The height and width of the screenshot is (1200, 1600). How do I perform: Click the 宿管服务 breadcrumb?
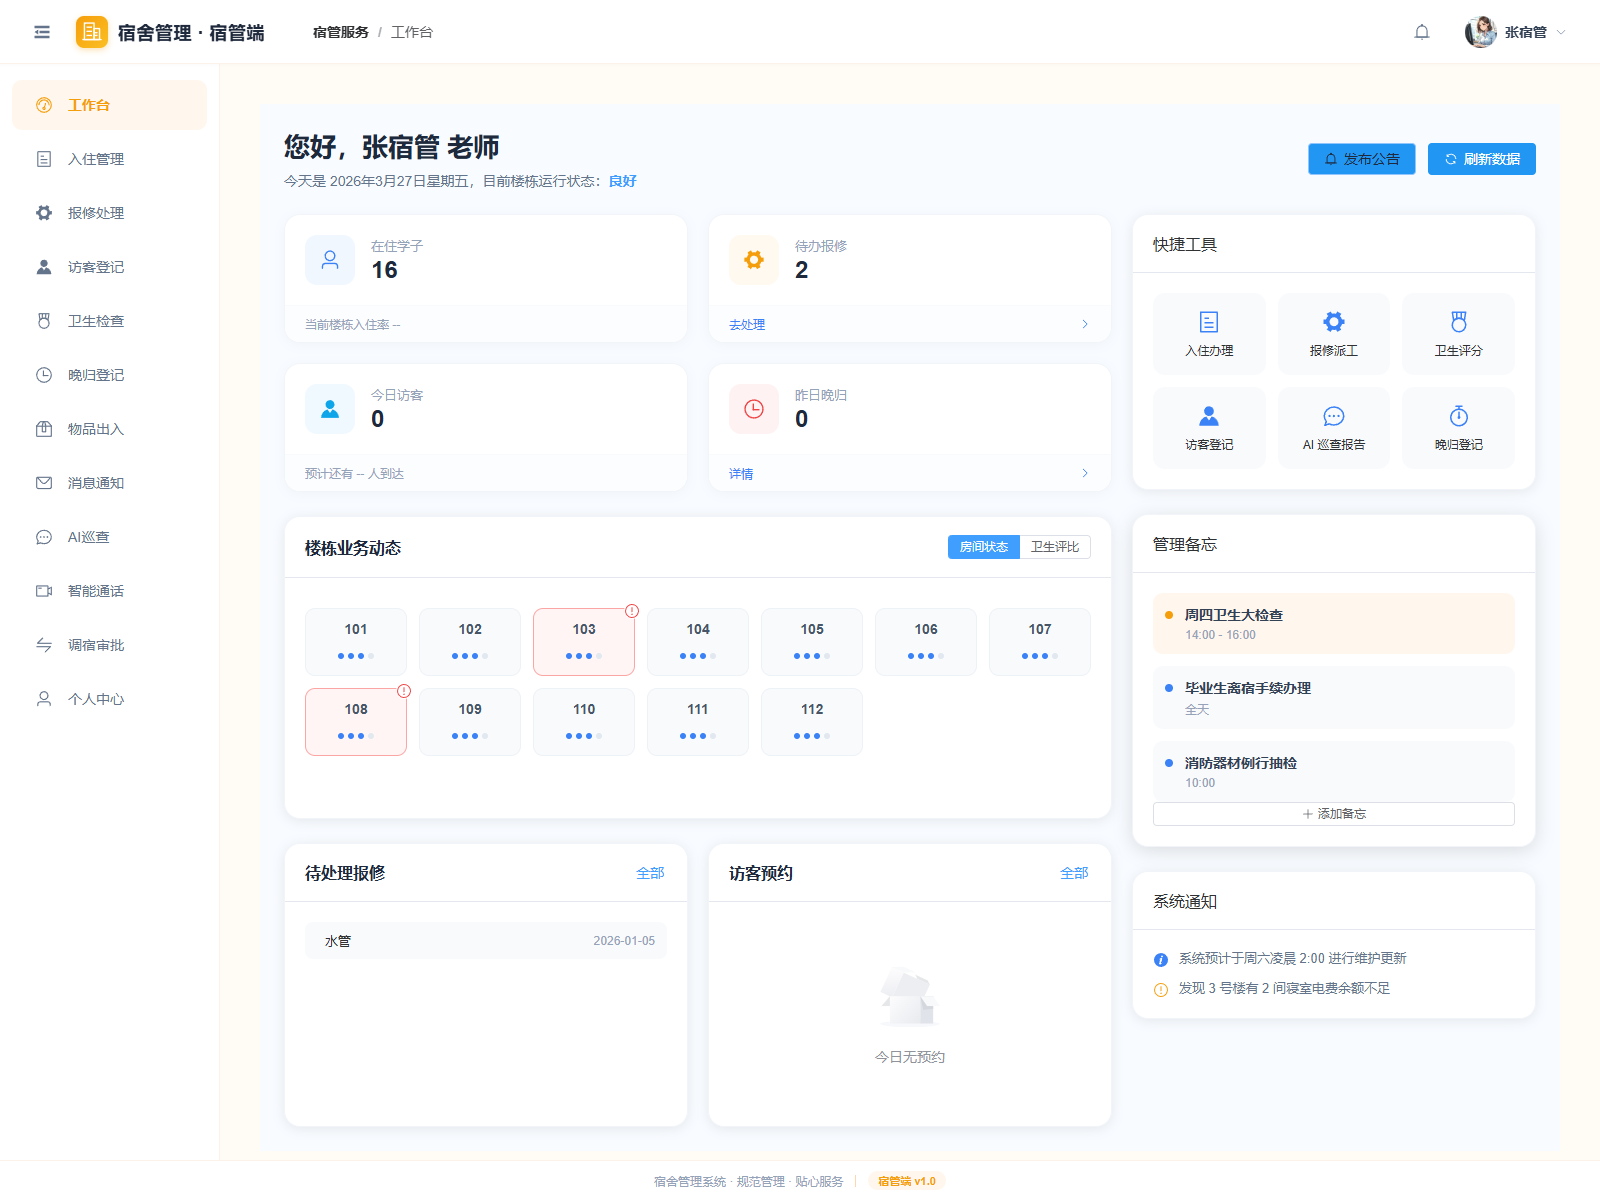point(341,32)
